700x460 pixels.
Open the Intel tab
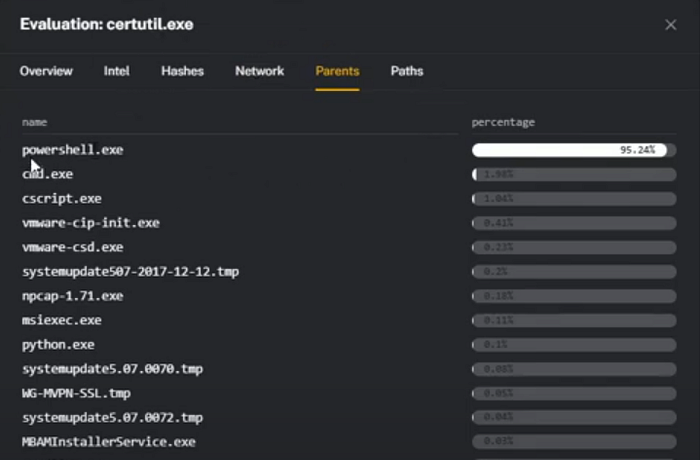point(117,71)
